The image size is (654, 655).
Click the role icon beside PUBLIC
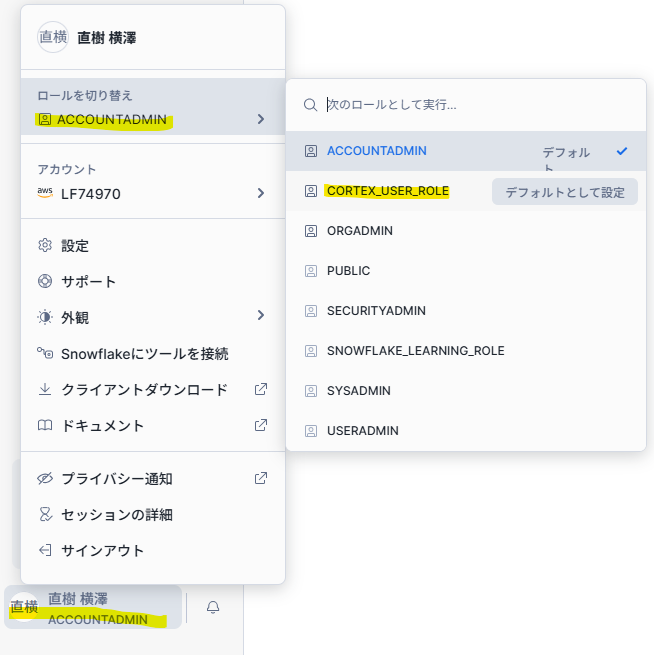[311, 271]
